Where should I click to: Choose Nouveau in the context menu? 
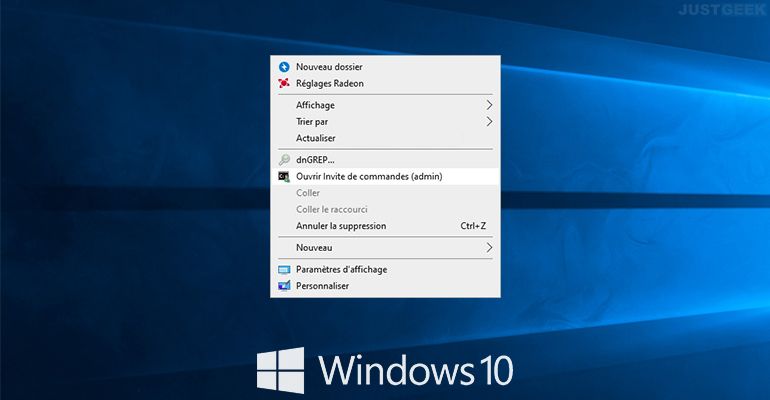(385, 247)
